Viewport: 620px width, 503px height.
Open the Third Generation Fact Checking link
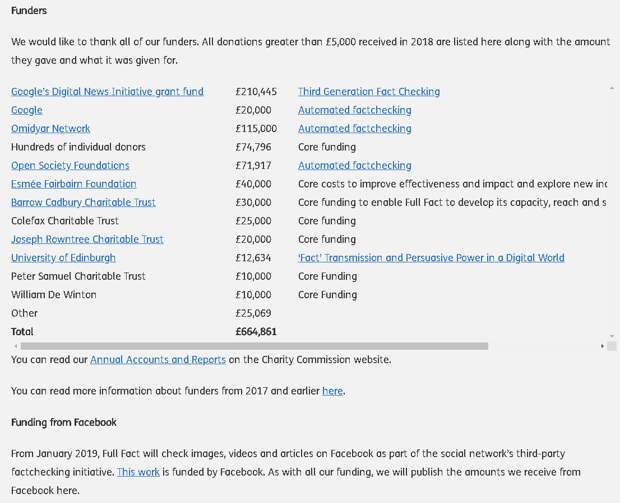pyautogui.click(x=369, y=92)
